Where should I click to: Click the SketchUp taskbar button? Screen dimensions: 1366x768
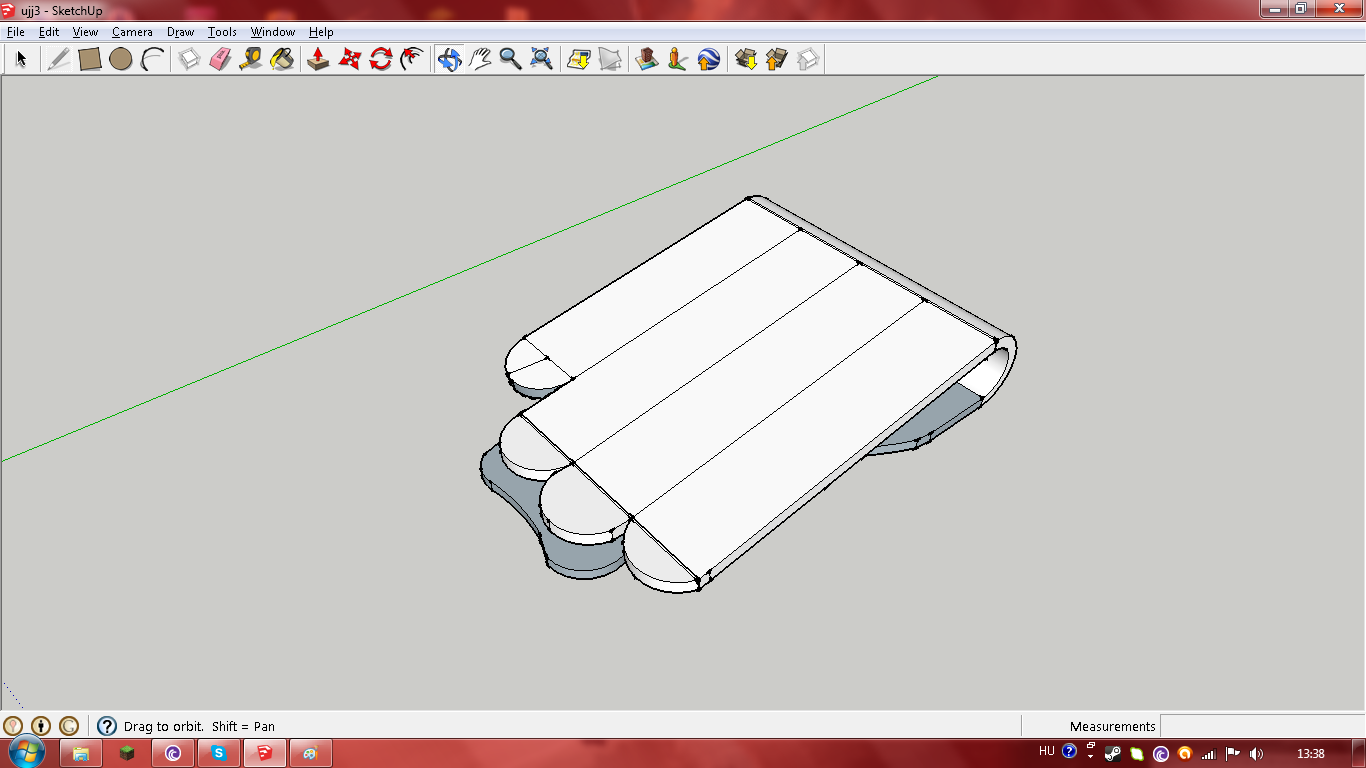265,753
